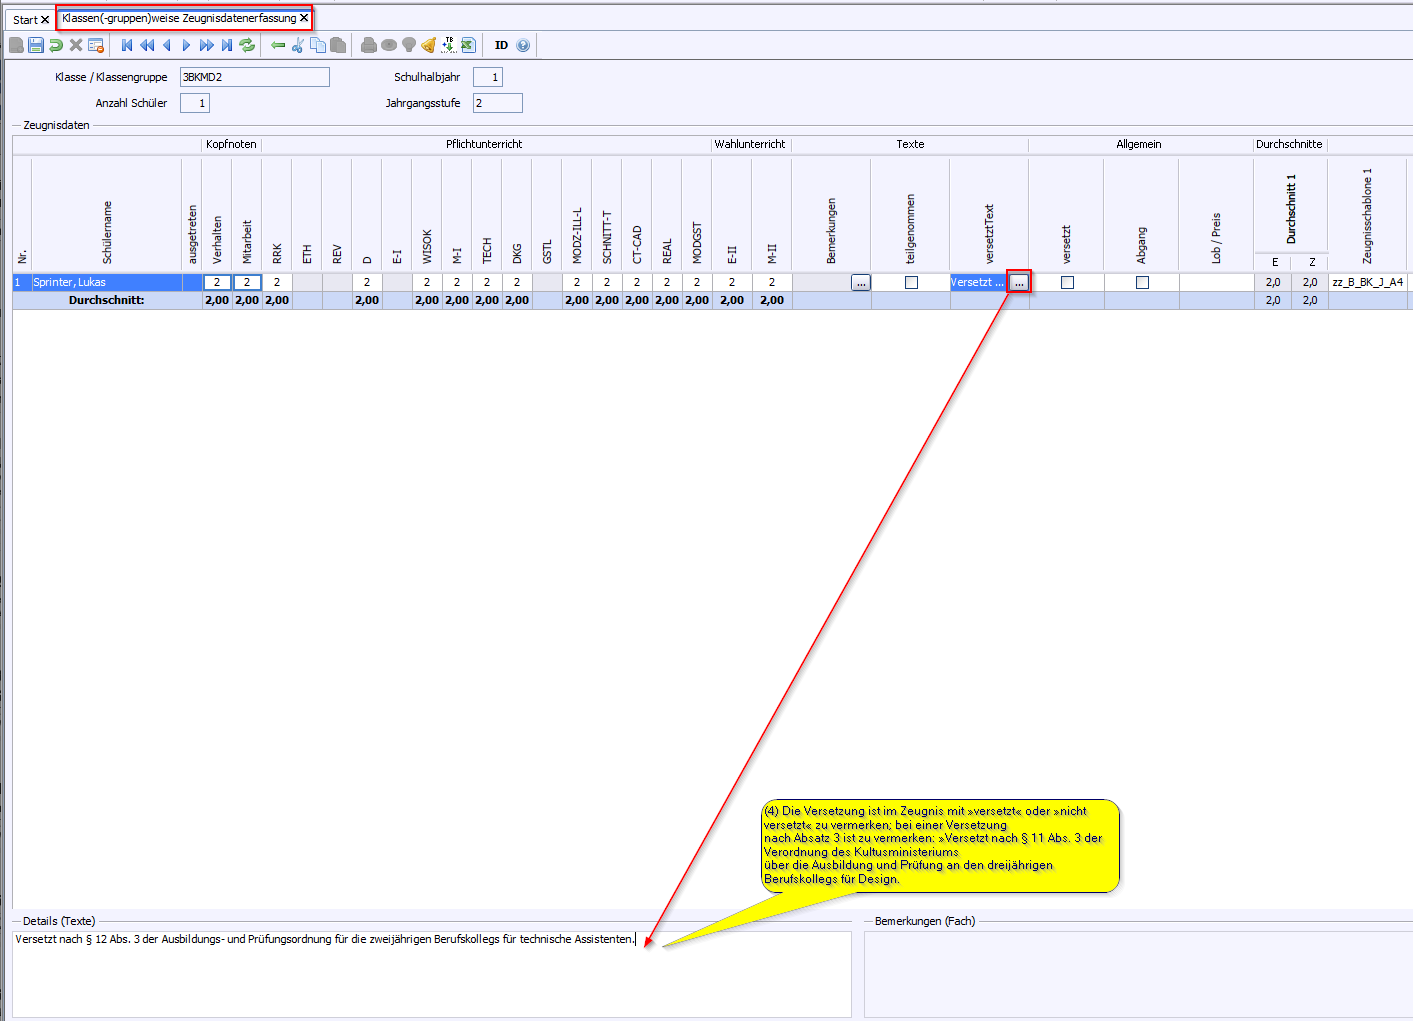Enable the versetzt checkbox for Sprinter, Lukas
1413x1021 pixels.
click(x=1067, y=283)
